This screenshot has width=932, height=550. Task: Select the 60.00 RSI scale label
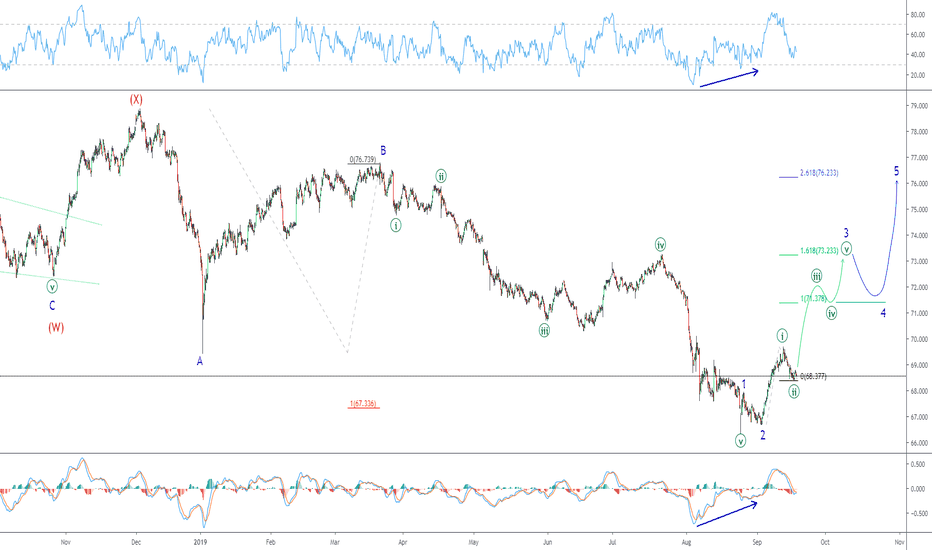pos(918,34)
